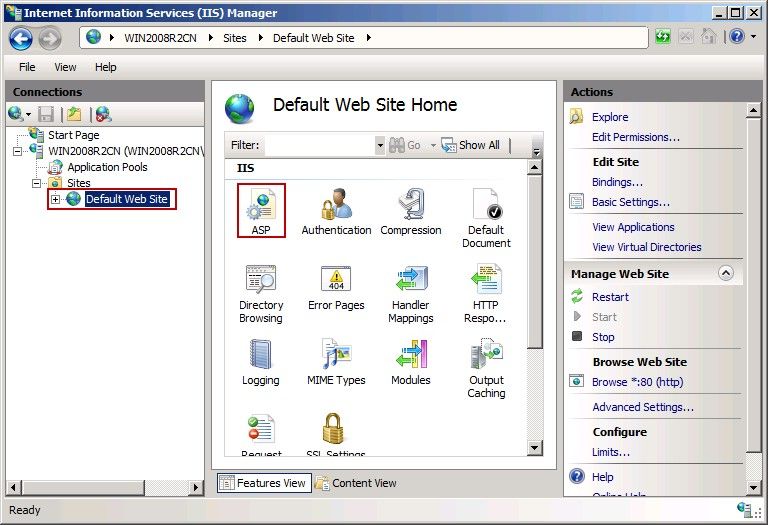Image resolution: width=768 pixels, height=525 pixels.
Task: Open the Help menu
Action: pyautogui.click(x=105, y=67)
